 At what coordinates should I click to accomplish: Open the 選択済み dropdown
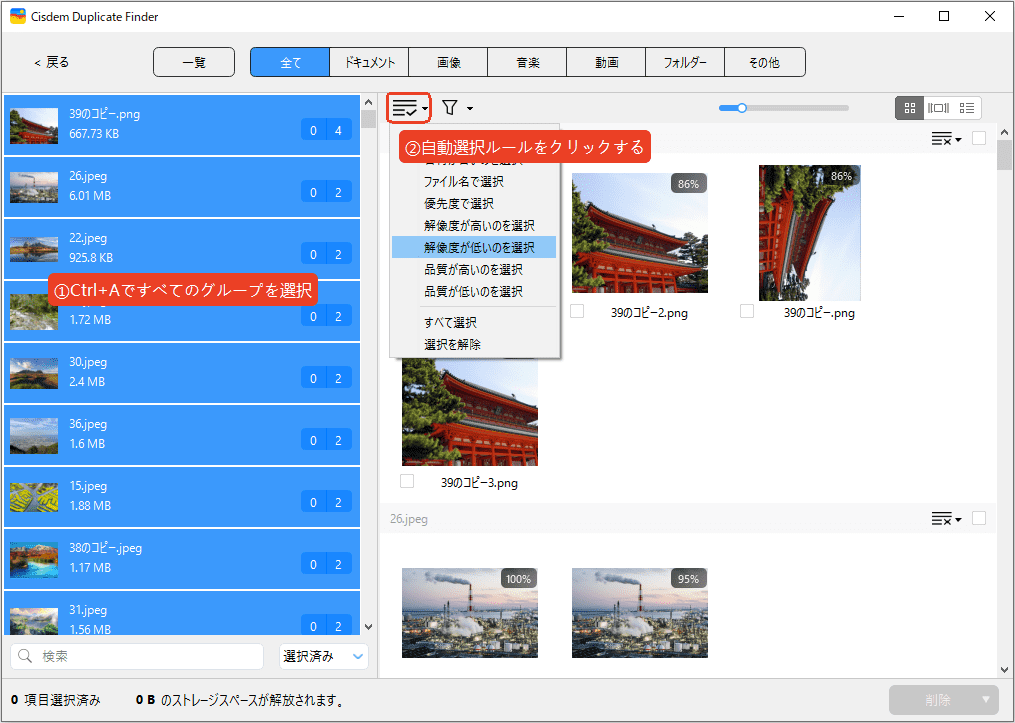click(324, 657)
